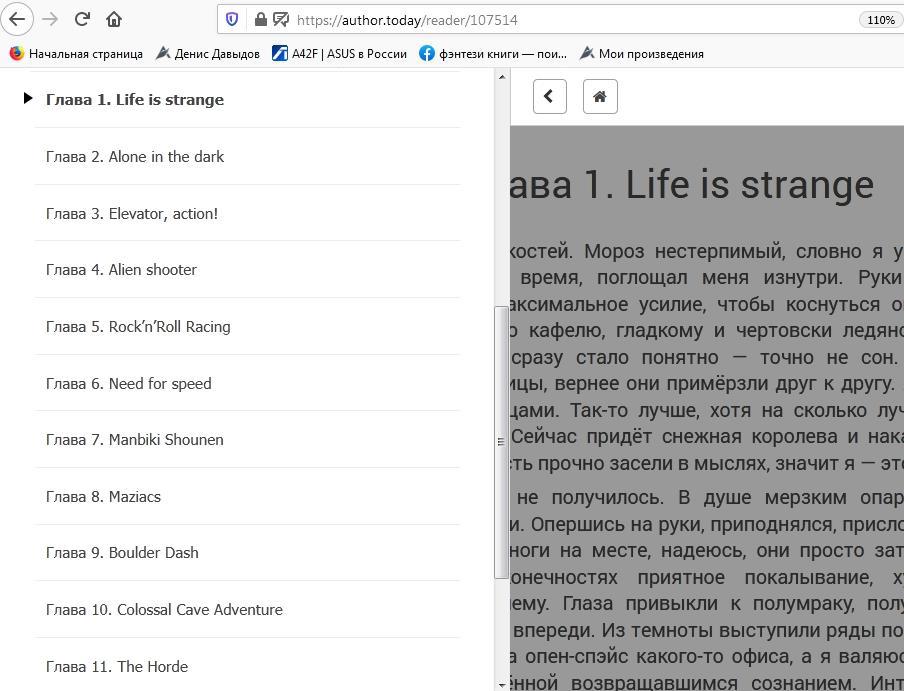
Task: Jump to Глава 2. Alone in the dark
Action: (x=134, y=157)
